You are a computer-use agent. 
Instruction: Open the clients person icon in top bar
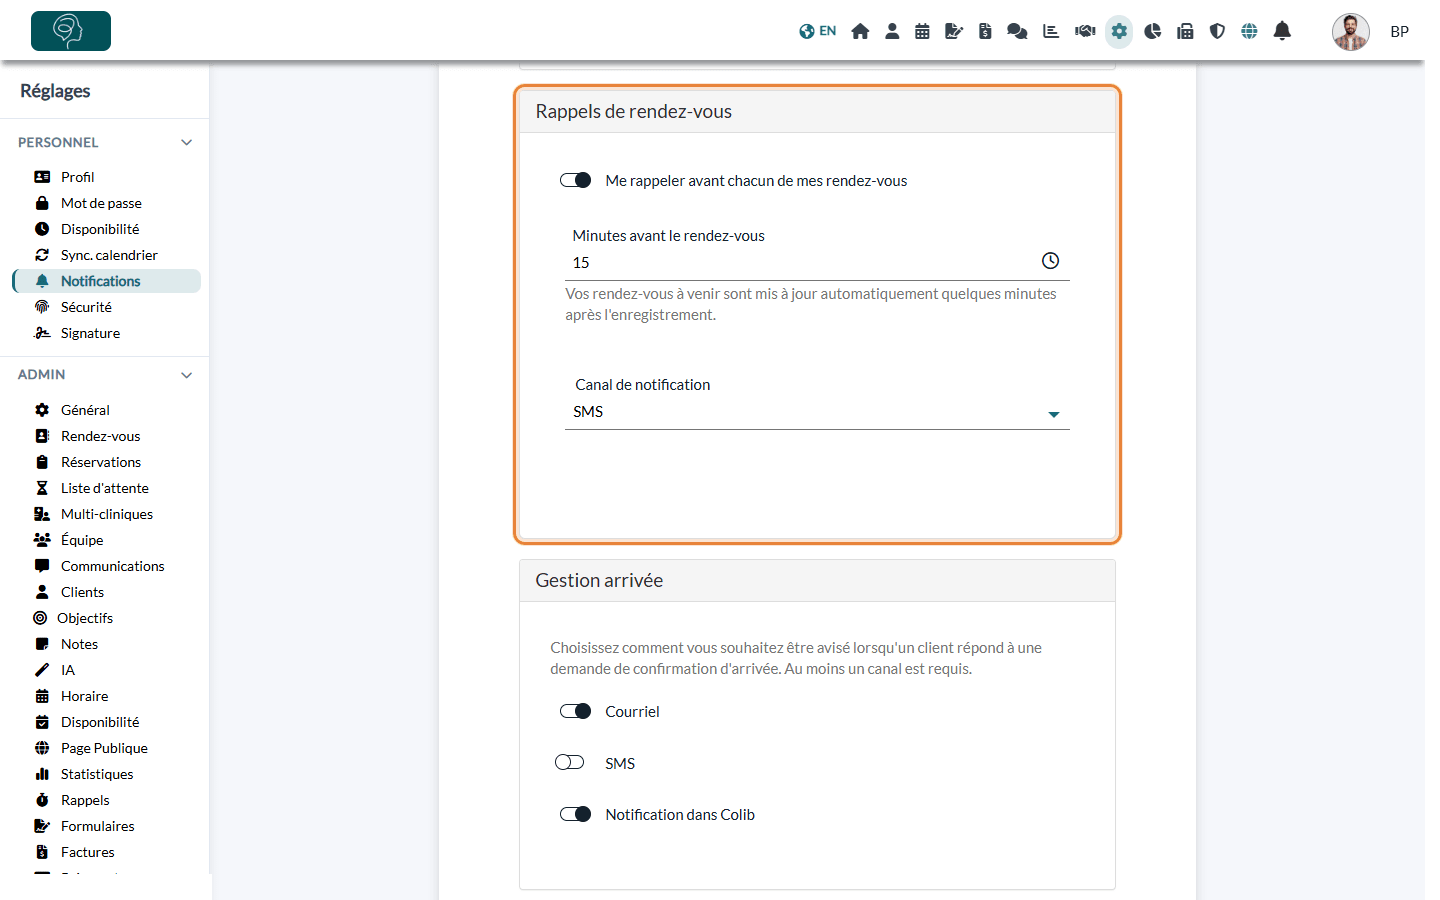point(892,31)
